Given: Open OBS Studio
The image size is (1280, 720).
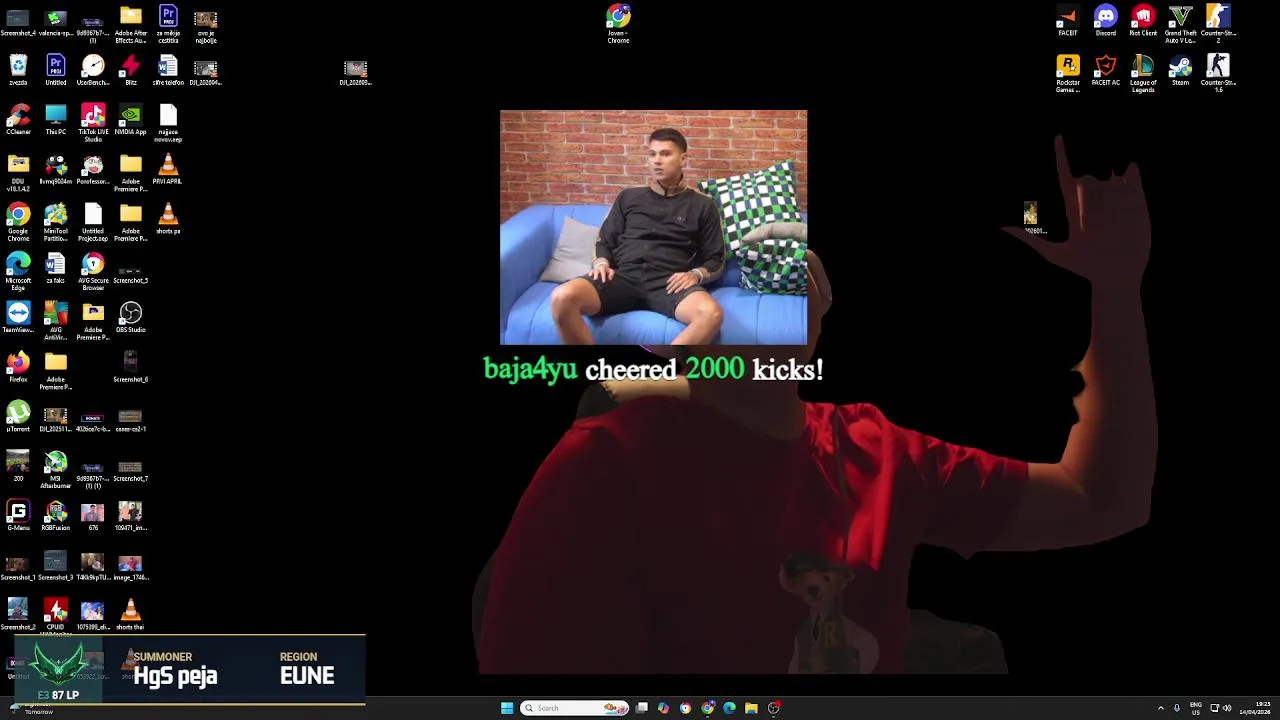Looking at the screenshot, I should [x=131, y=318].
